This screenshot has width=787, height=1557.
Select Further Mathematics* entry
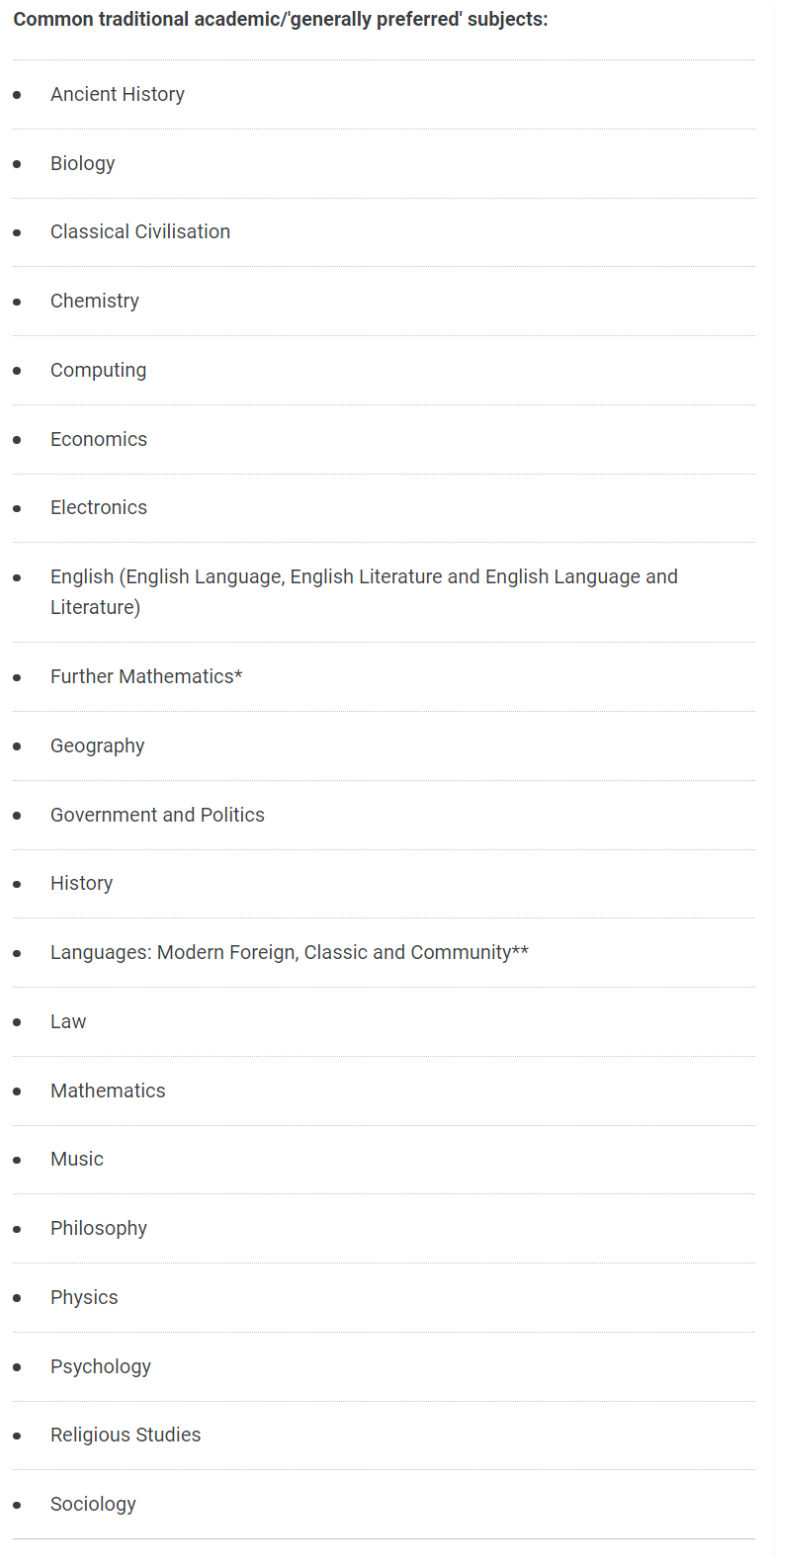(146, 676)
